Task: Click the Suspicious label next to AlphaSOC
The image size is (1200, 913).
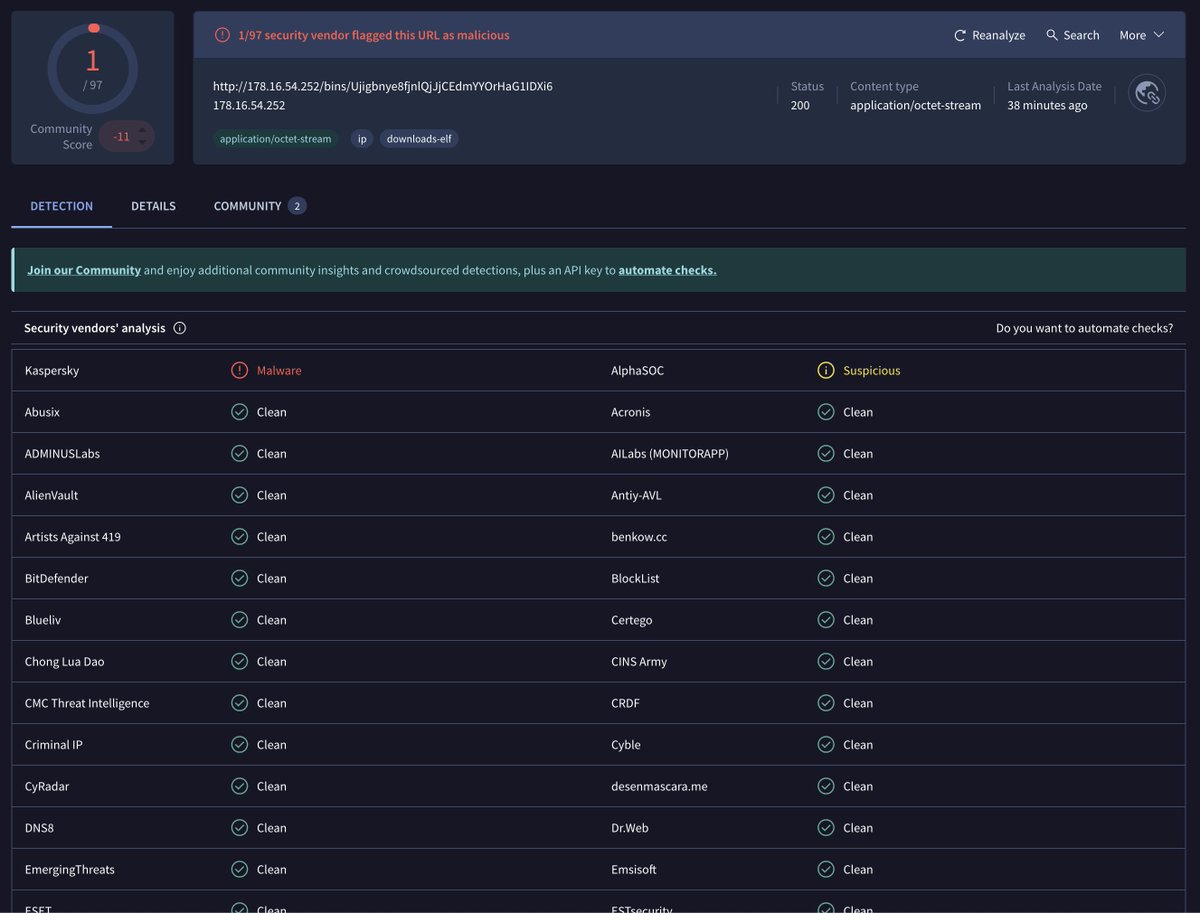Action: [872, 370]
